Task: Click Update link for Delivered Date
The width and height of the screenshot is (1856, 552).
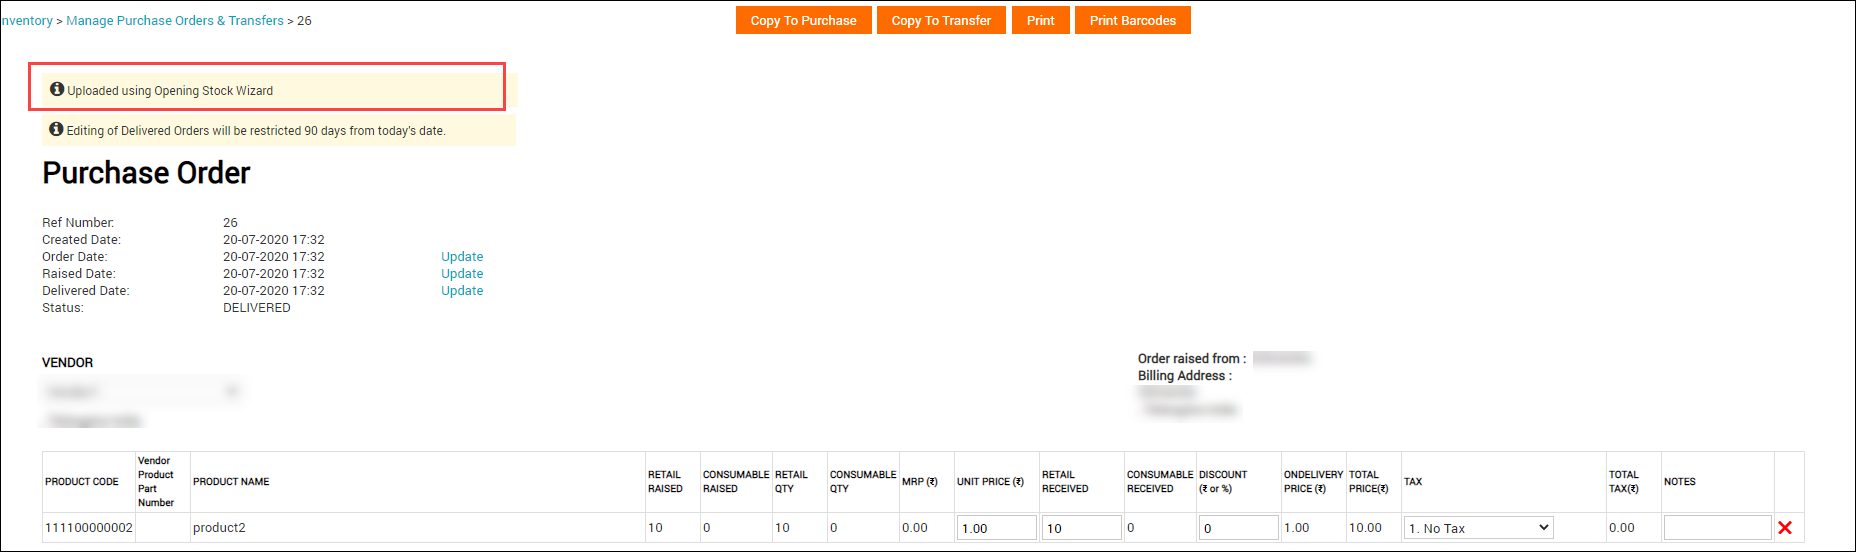Action: pyautogui.click(x=462, y=291)
